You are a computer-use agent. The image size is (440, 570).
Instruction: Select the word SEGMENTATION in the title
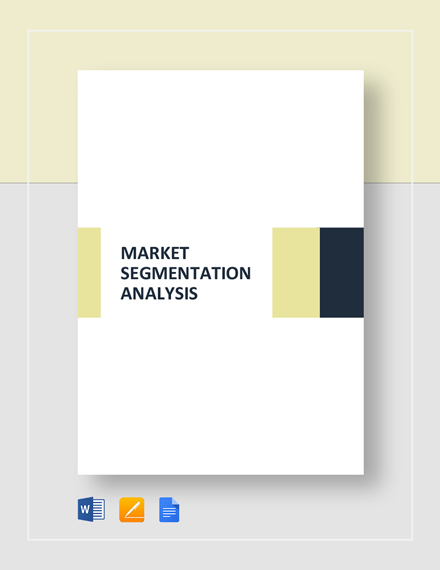click(186, 273)
